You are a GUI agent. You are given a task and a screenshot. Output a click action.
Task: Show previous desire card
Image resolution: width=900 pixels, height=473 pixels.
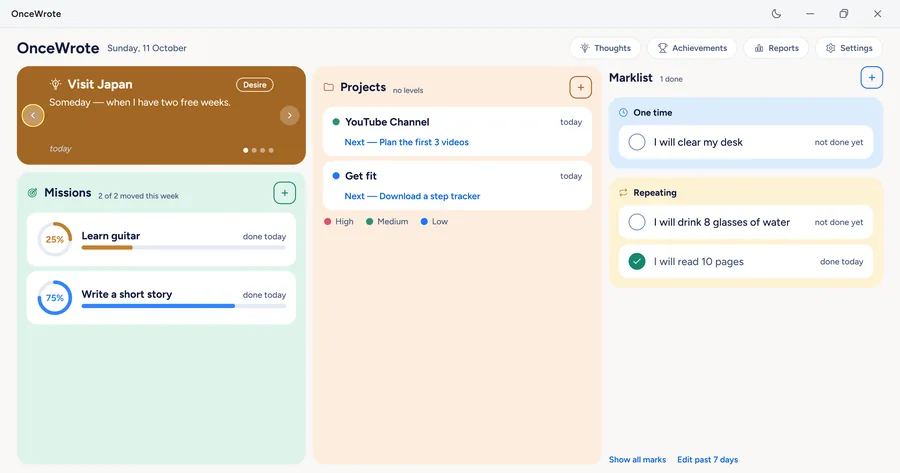coord(33,115)
